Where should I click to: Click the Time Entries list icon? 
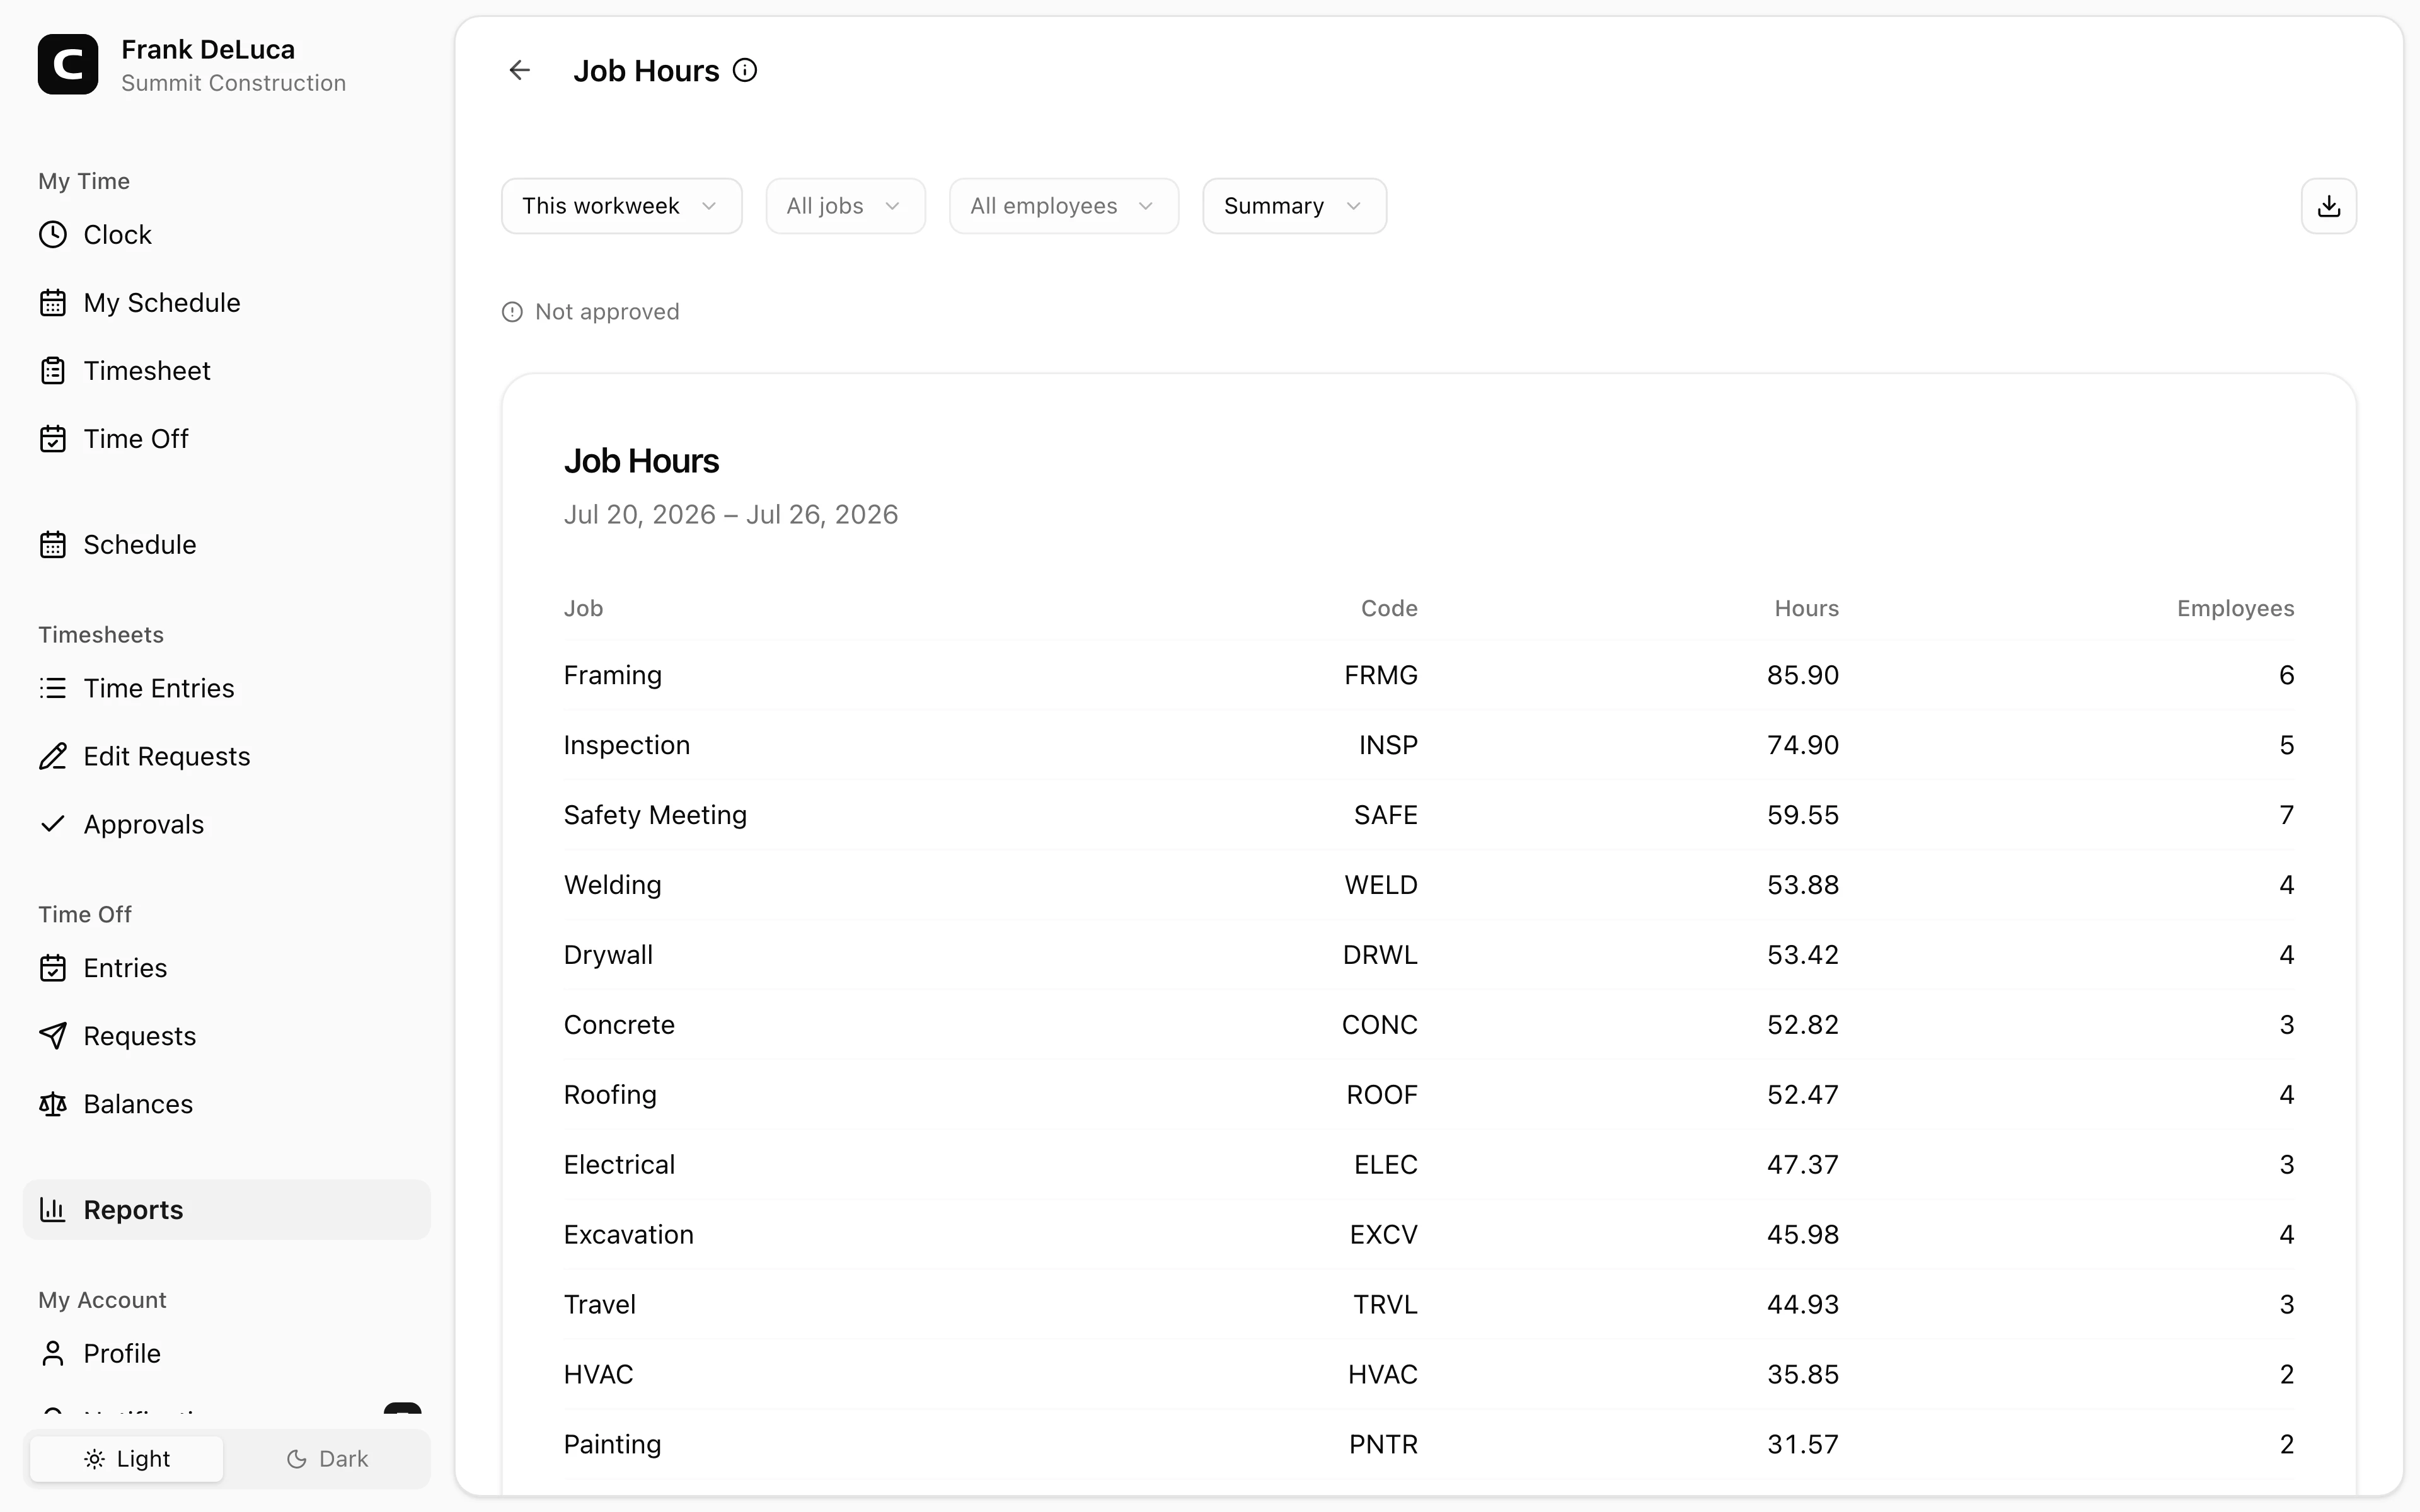pyautogui.click(x=53, y=689)
